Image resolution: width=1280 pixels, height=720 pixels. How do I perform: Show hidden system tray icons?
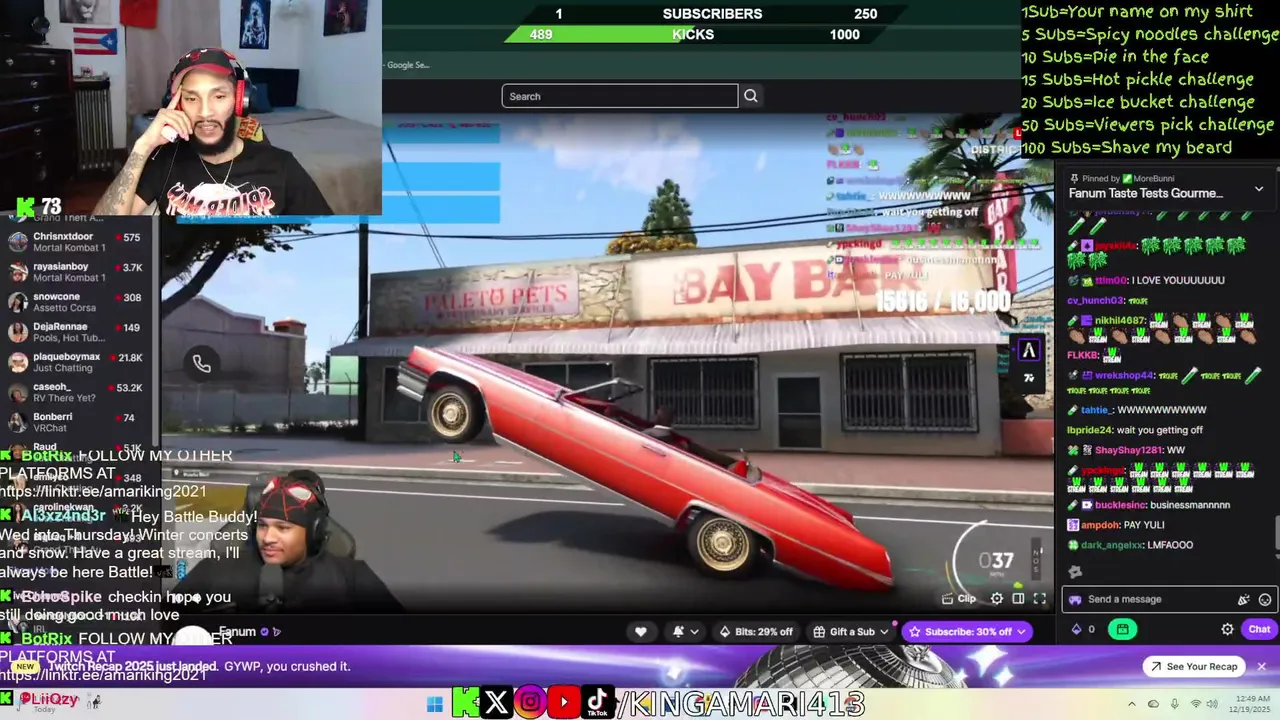1132,704
